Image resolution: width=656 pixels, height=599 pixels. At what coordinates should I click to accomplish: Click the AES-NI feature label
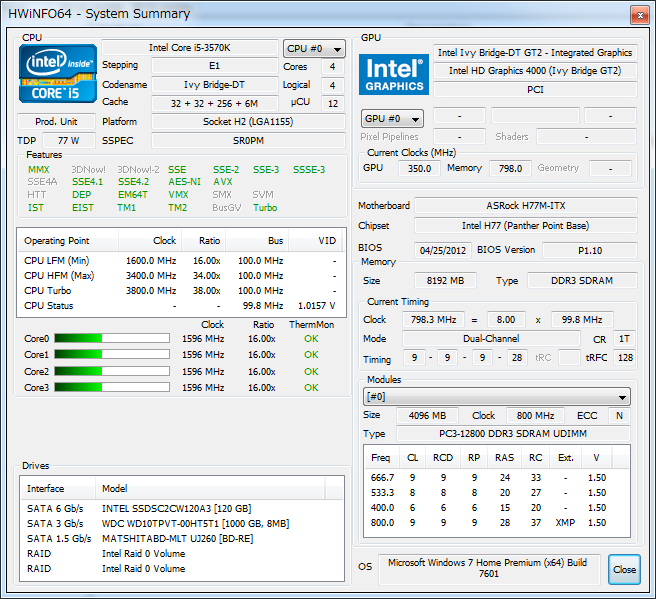(x=184, y=182)
